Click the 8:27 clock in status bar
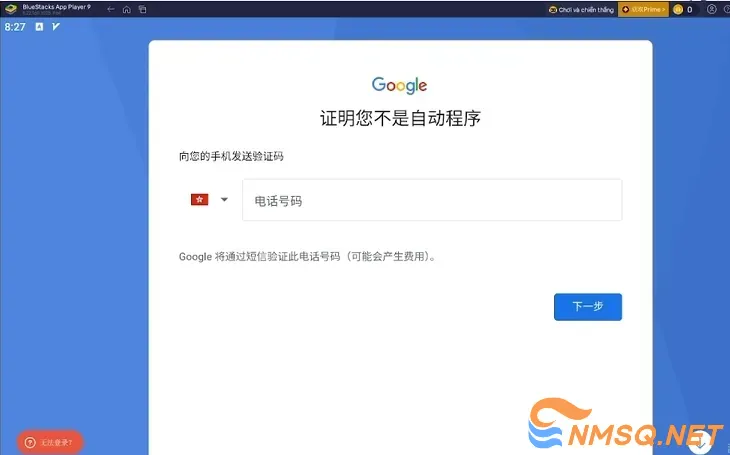 [15, 27]
